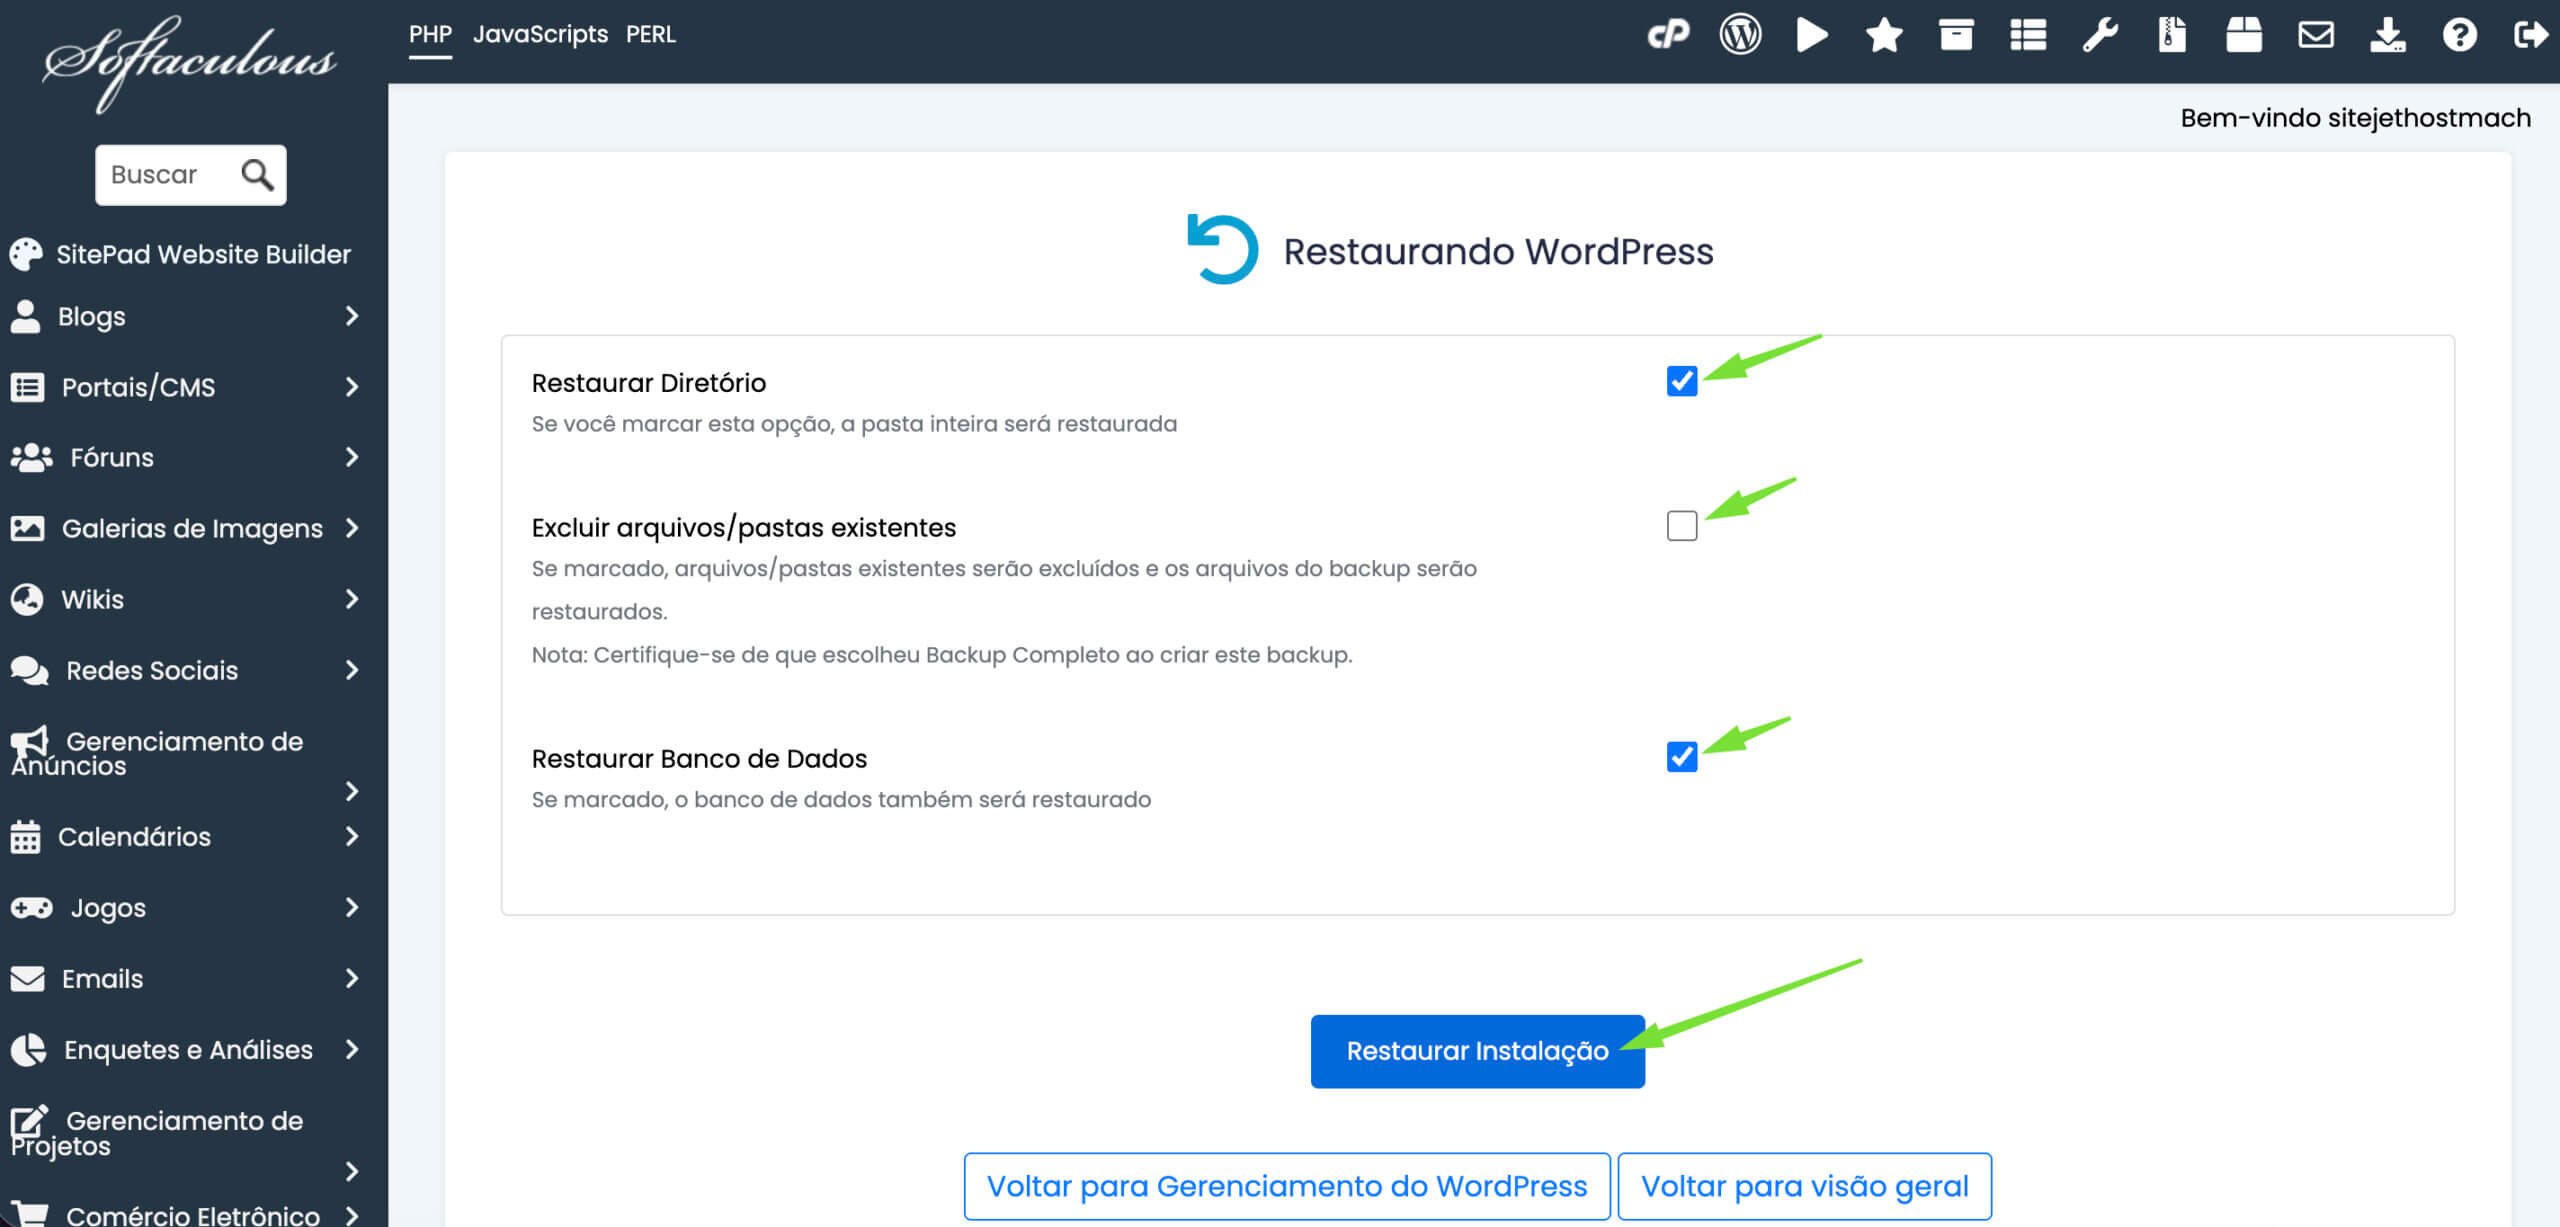Open the cPanel icon in top toolbar
The image size is (2560, 1227).
point(1668,35)
